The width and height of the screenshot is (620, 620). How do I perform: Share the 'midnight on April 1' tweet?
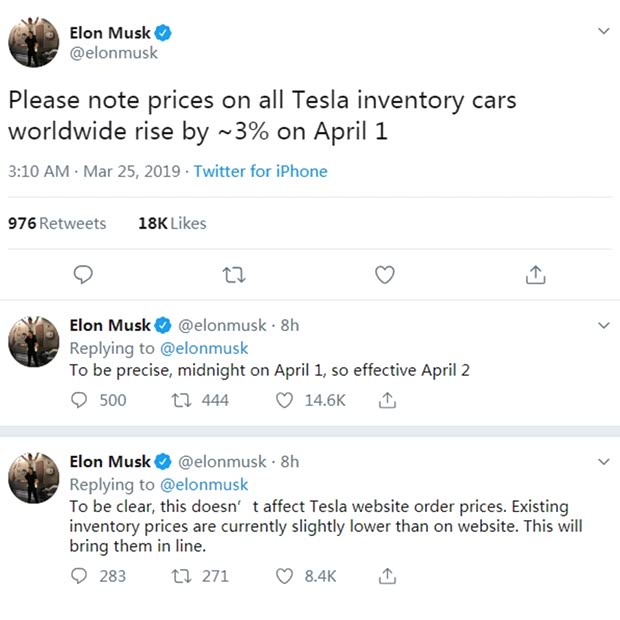[387, 400]
